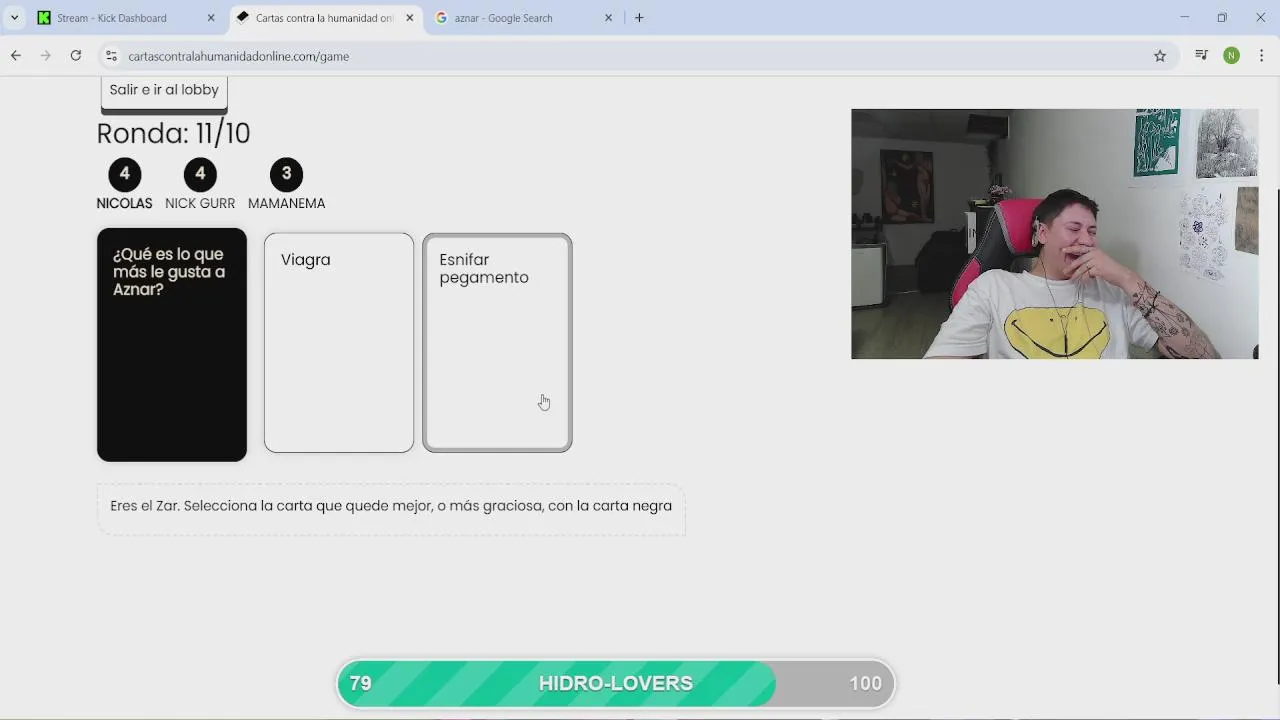Click the NICOLAS player name
The width and height of the screenshot is (1280, 720).
coord(124,203)
